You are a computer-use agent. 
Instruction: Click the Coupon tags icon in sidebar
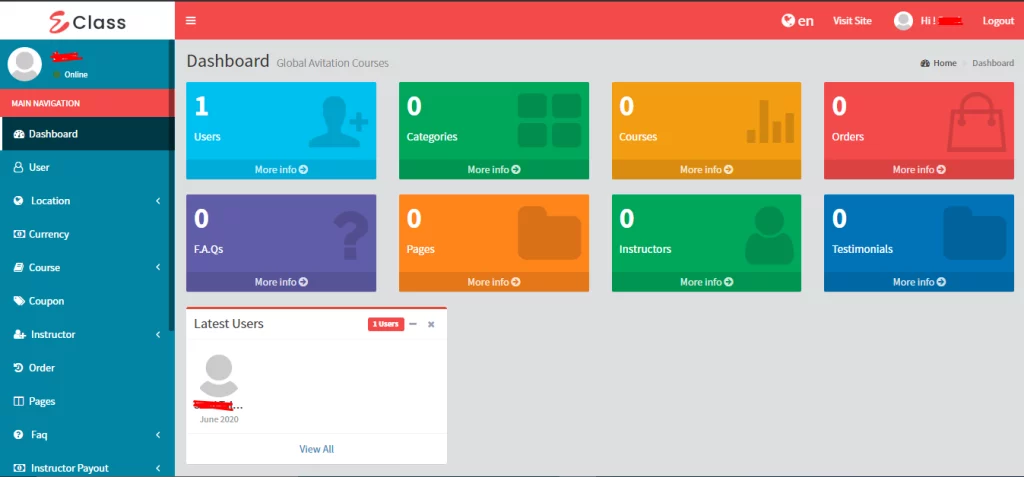[x=19, y=301]
